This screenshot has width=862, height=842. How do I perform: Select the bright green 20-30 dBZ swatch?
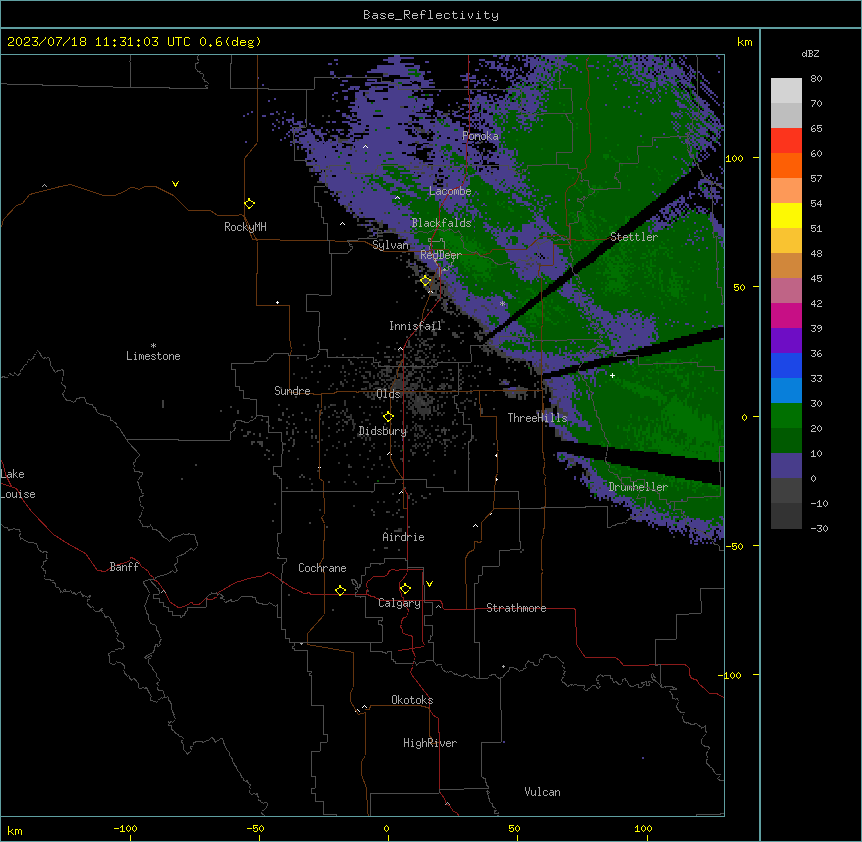pyautogui.click(x=786, y=416)
